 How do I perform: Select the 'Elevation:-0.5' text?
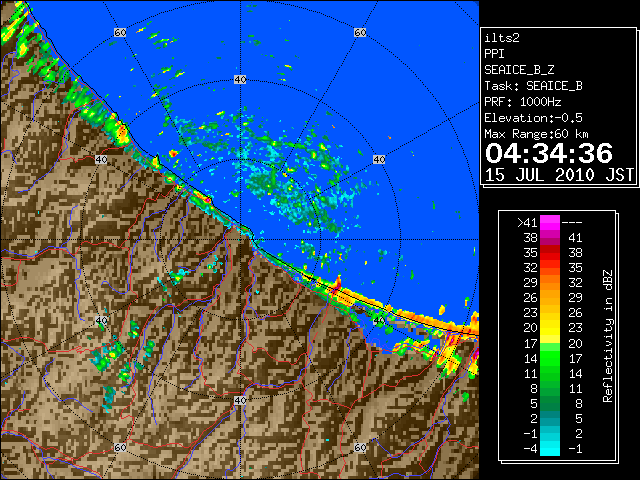pos(533,118)
